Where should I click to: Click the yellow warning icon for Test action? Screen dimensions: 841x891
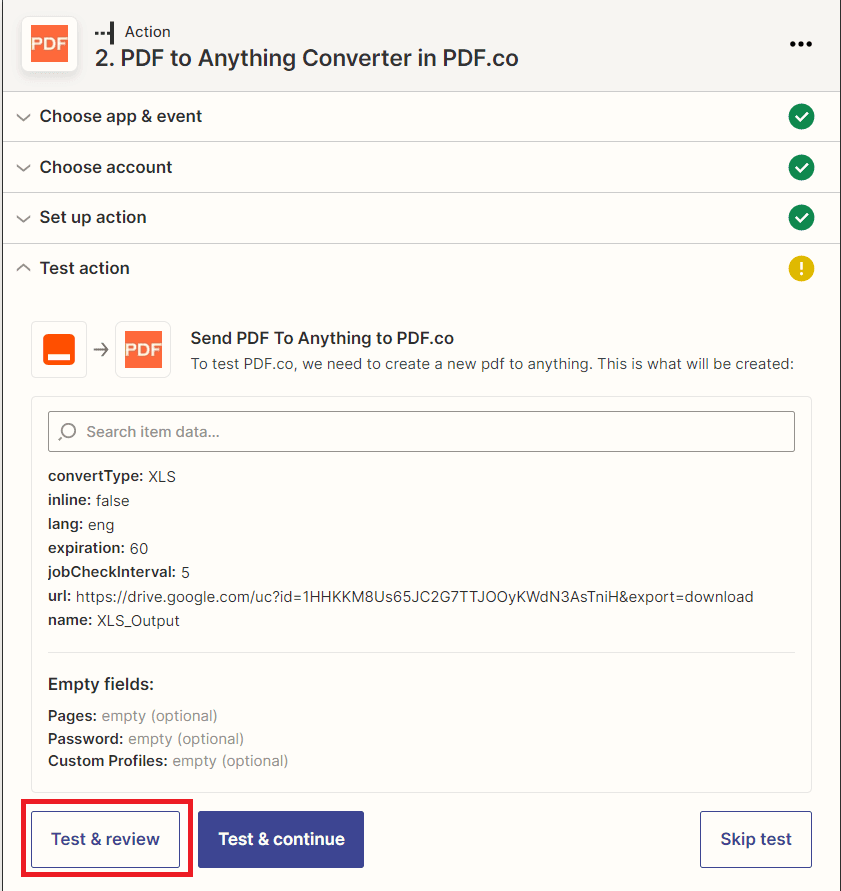(x=801, y=268)
